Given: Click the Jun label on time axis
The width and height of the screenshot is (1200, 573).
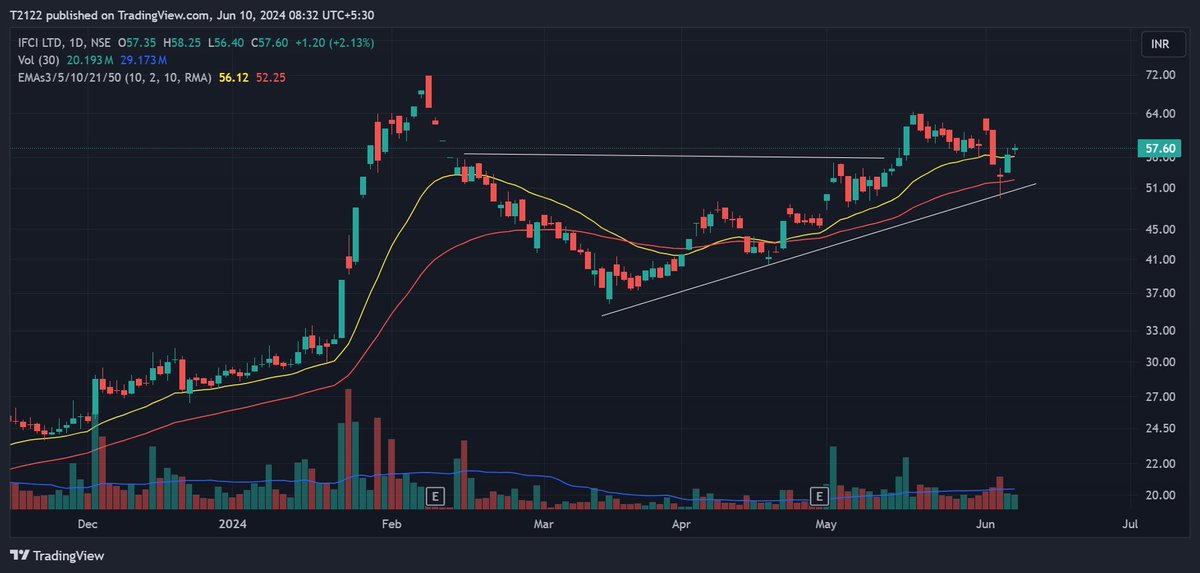Looking at the screenshot, I should [984, 524].
